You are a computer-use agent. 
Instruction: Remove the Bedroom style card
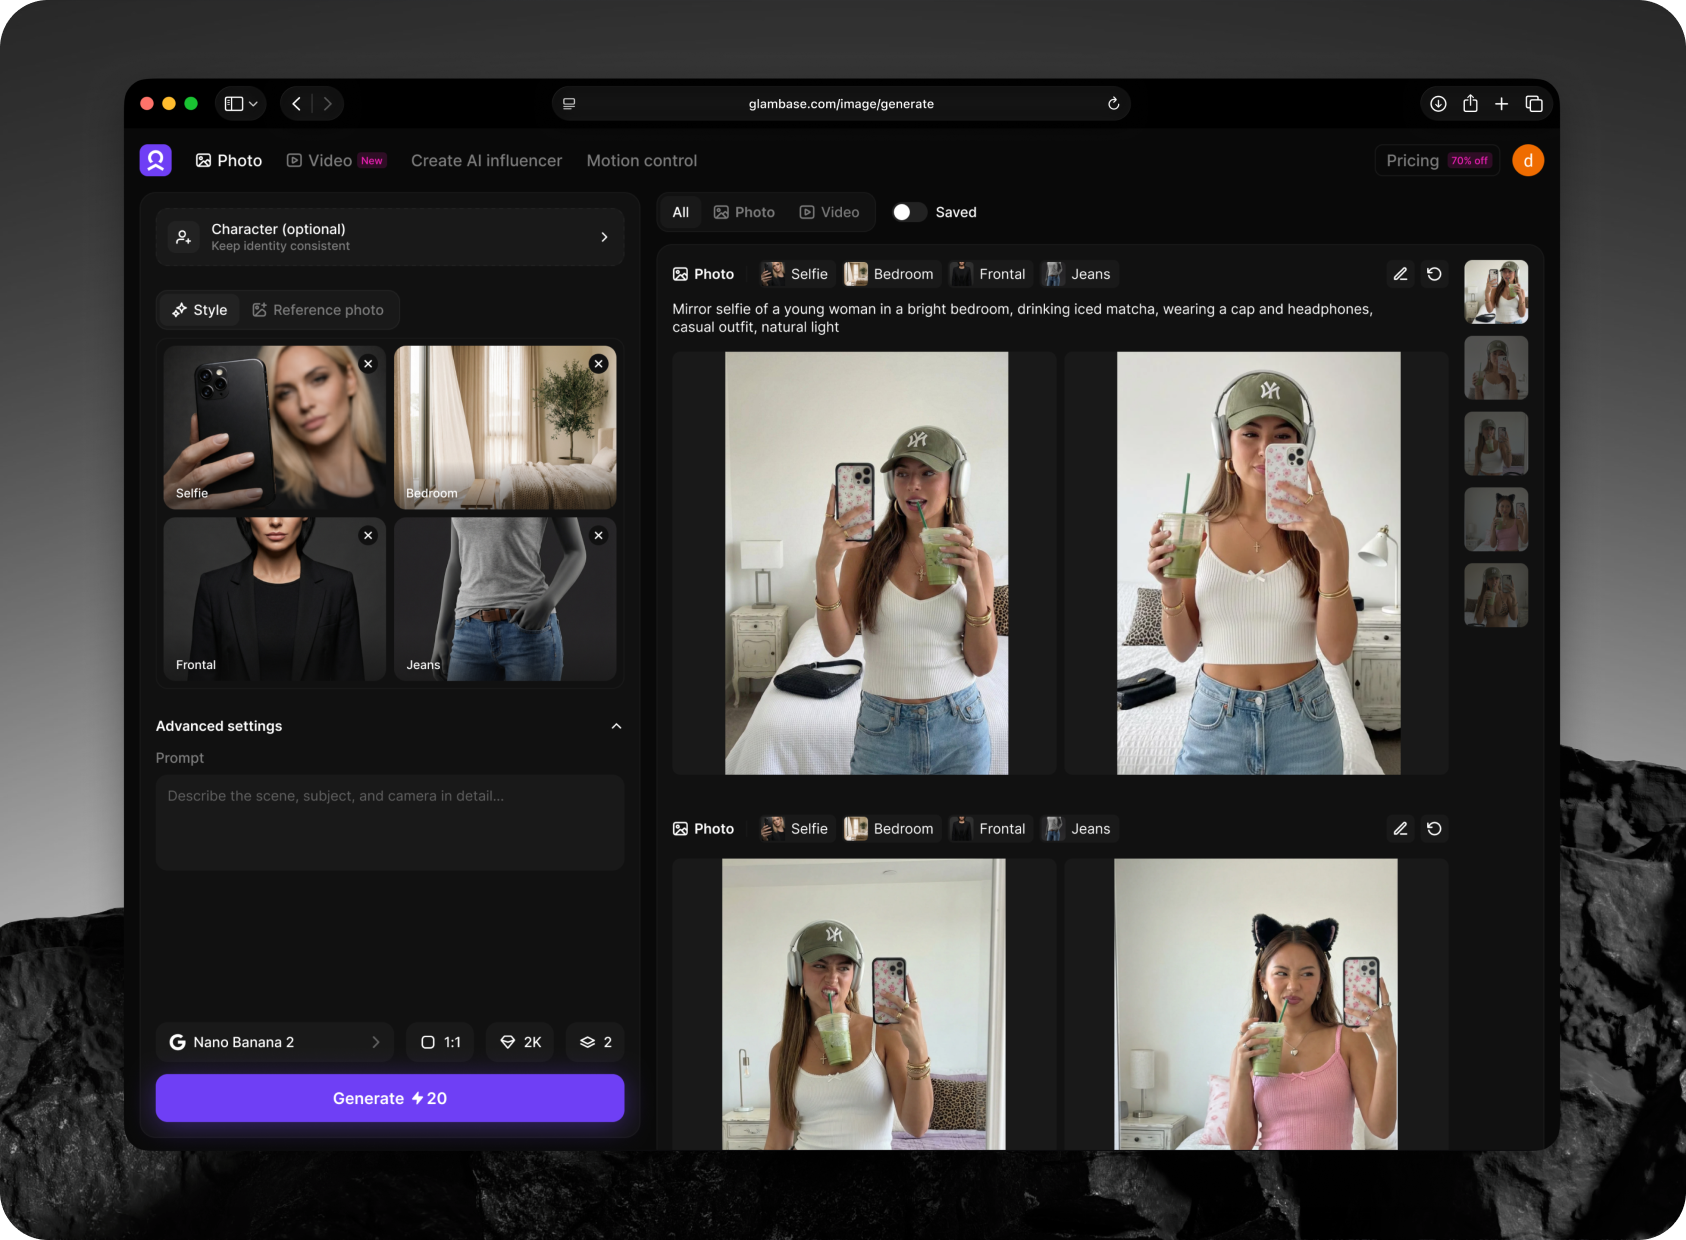[598, 364]
